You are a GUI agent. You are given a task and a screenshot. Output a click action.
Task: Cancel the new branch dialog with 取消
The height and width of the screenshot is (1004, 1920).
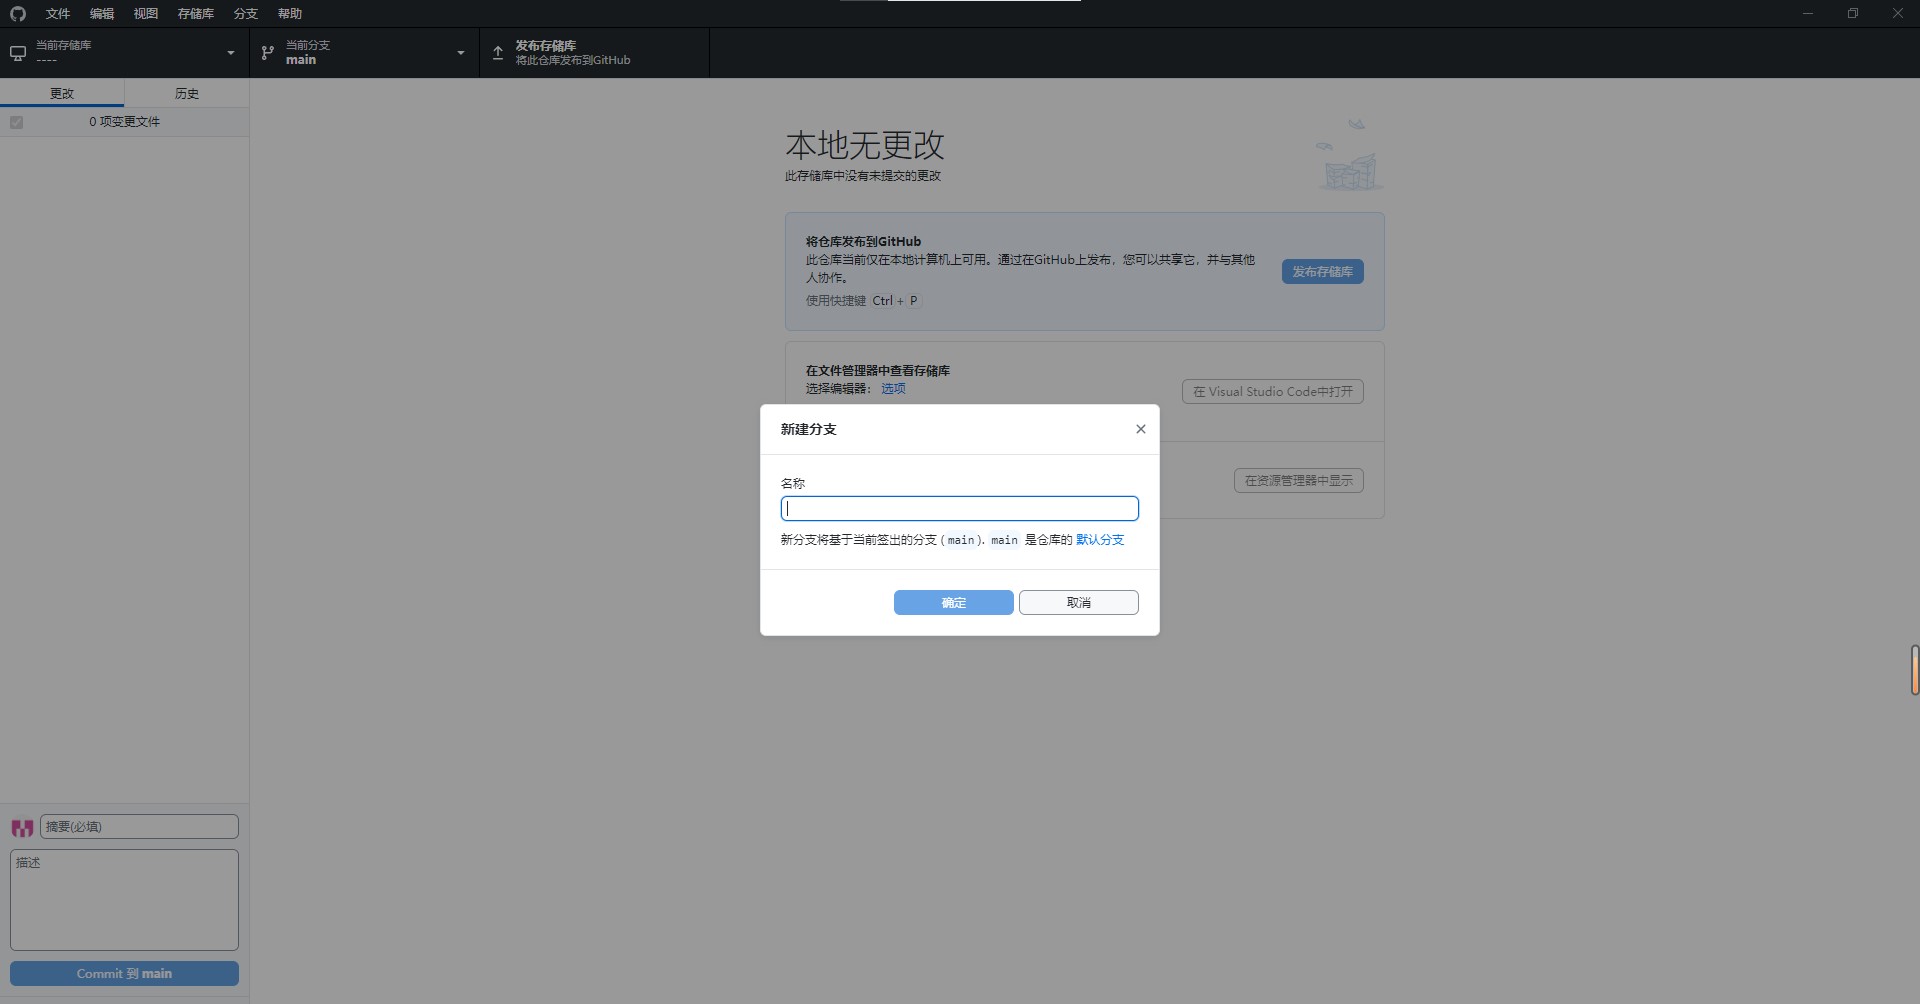(1078, 603)
